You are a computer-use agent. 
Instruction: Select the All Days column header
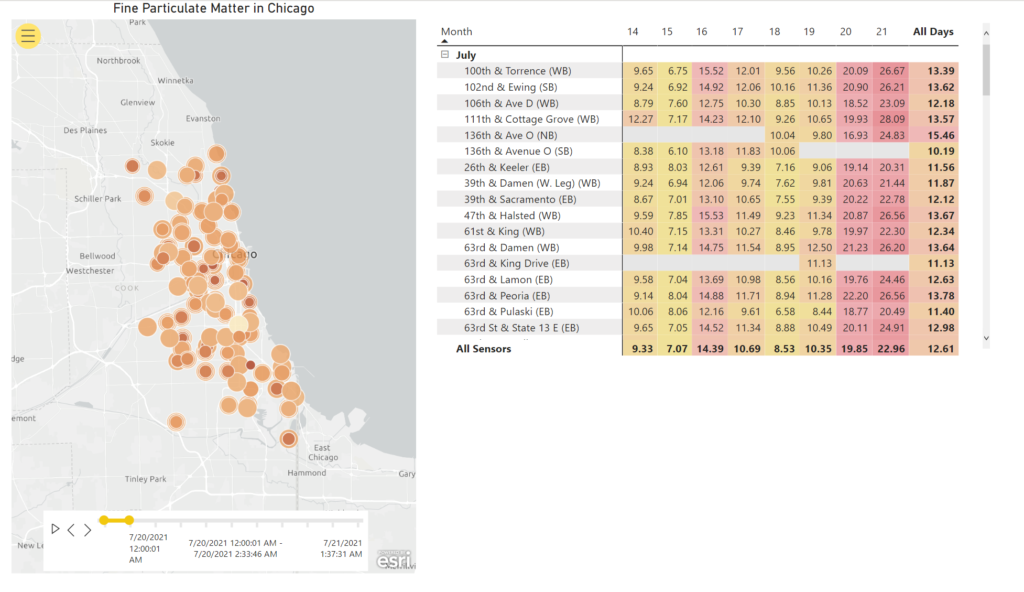(932, 31)
